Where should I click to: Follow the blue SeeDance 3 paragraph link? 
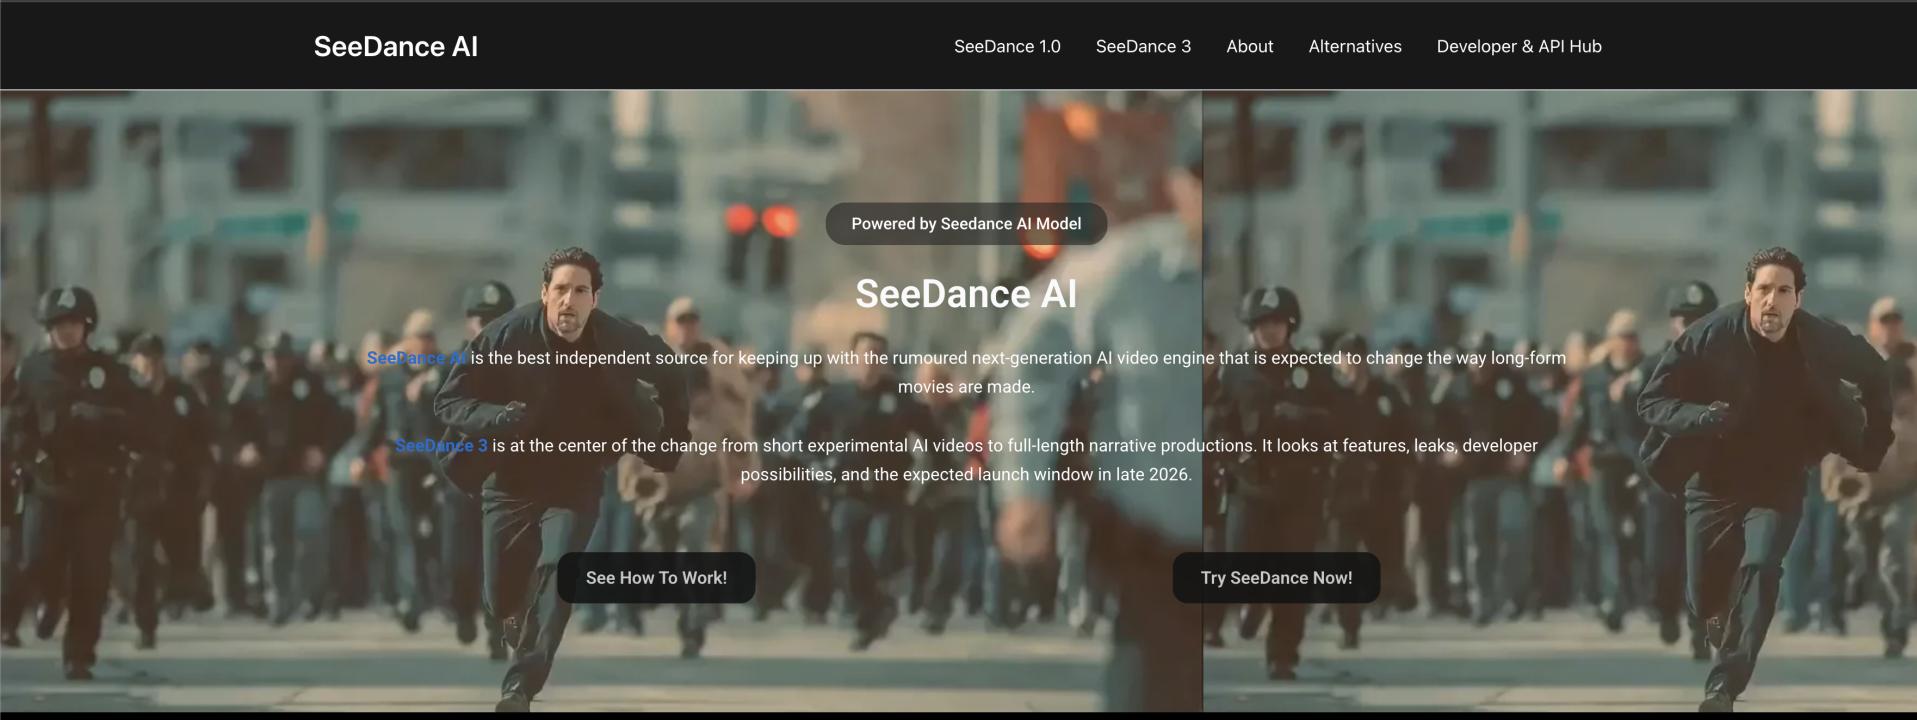440,446
